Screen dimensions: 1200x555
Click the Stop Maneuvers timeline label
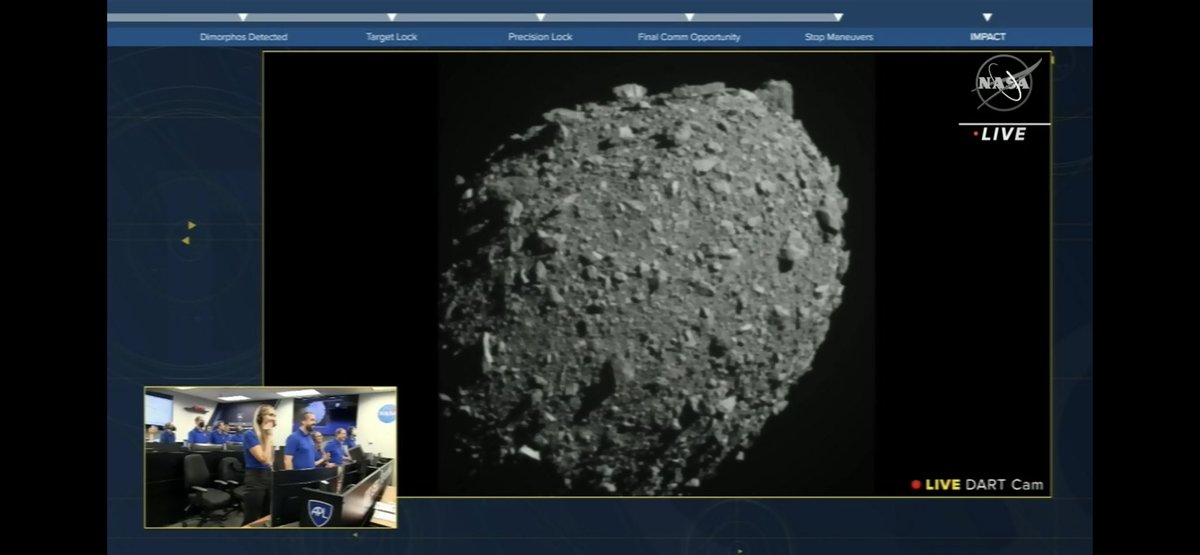point(838,37)
